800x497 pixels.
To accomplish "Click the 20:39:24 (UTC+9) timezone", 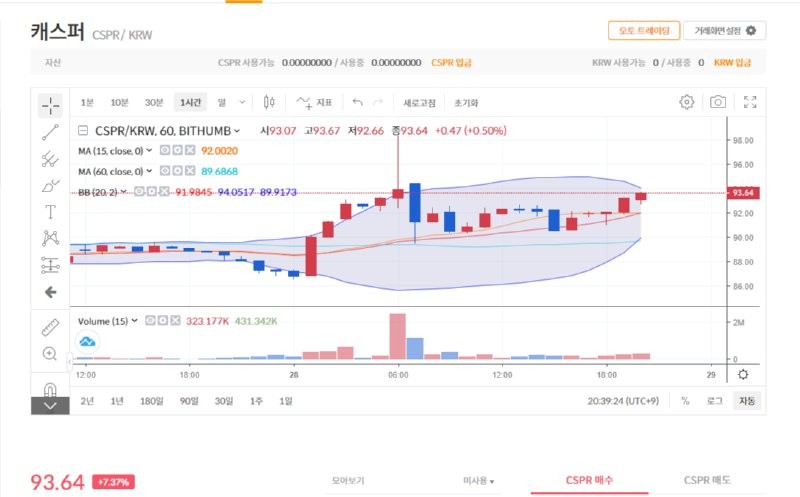I will (623, 401).
